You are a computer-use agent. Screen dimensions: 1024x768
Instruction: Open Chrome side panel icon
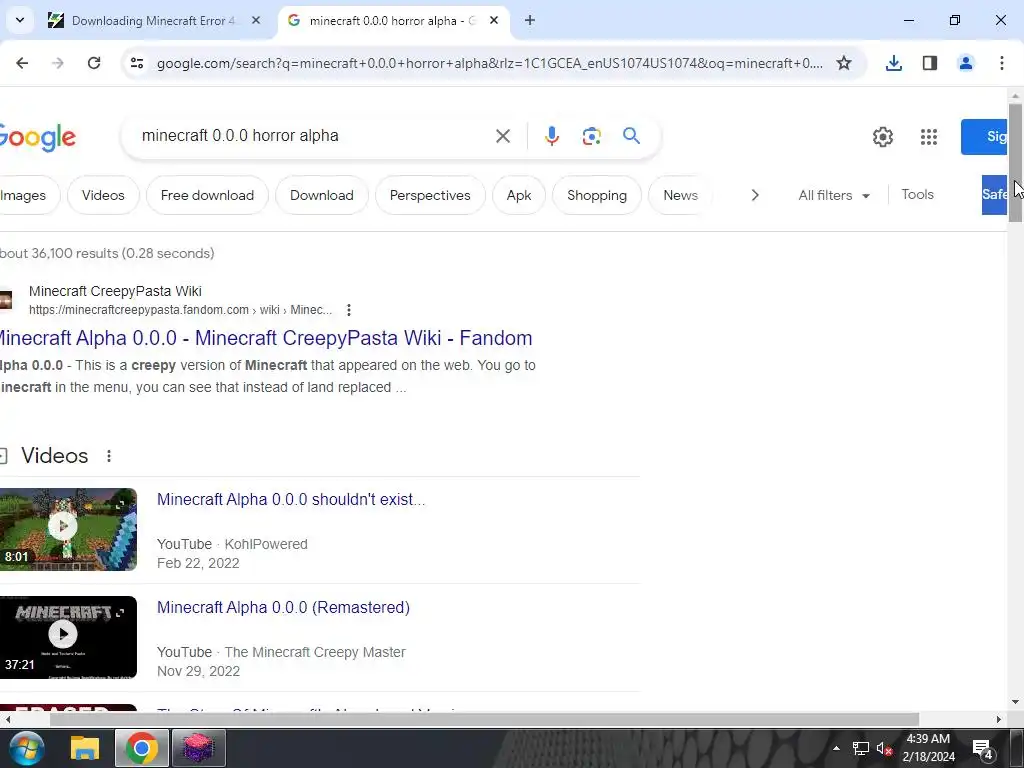tap(929, 63)
